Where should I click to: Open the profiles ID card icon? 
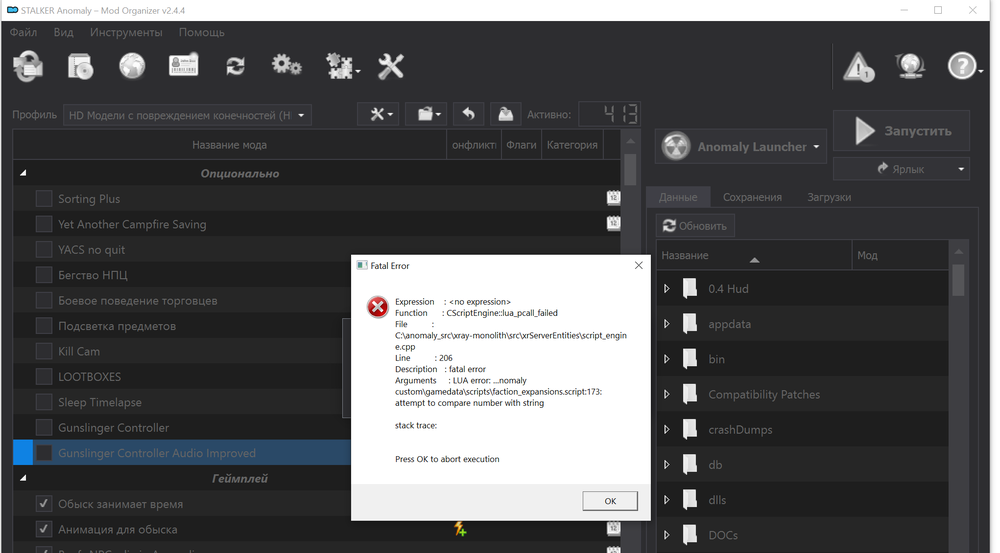tap(183, 66)
